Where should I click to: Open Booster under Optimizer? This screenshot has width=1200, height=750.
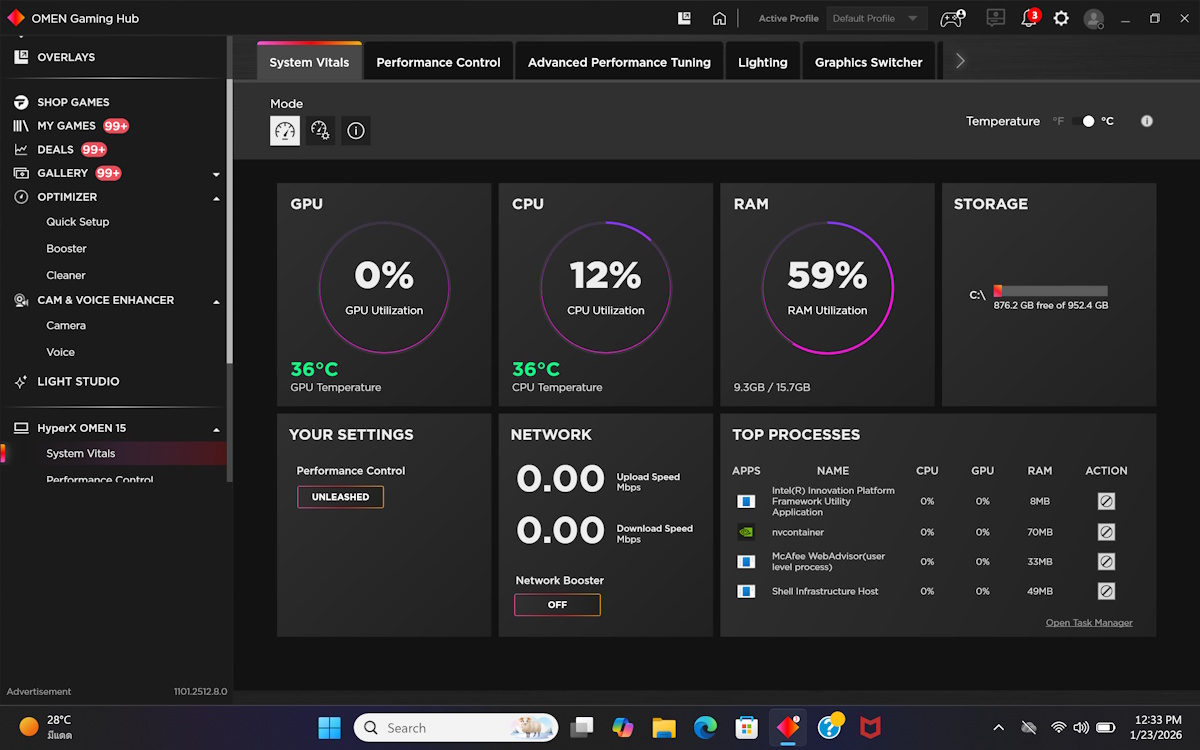click(66, 249)
